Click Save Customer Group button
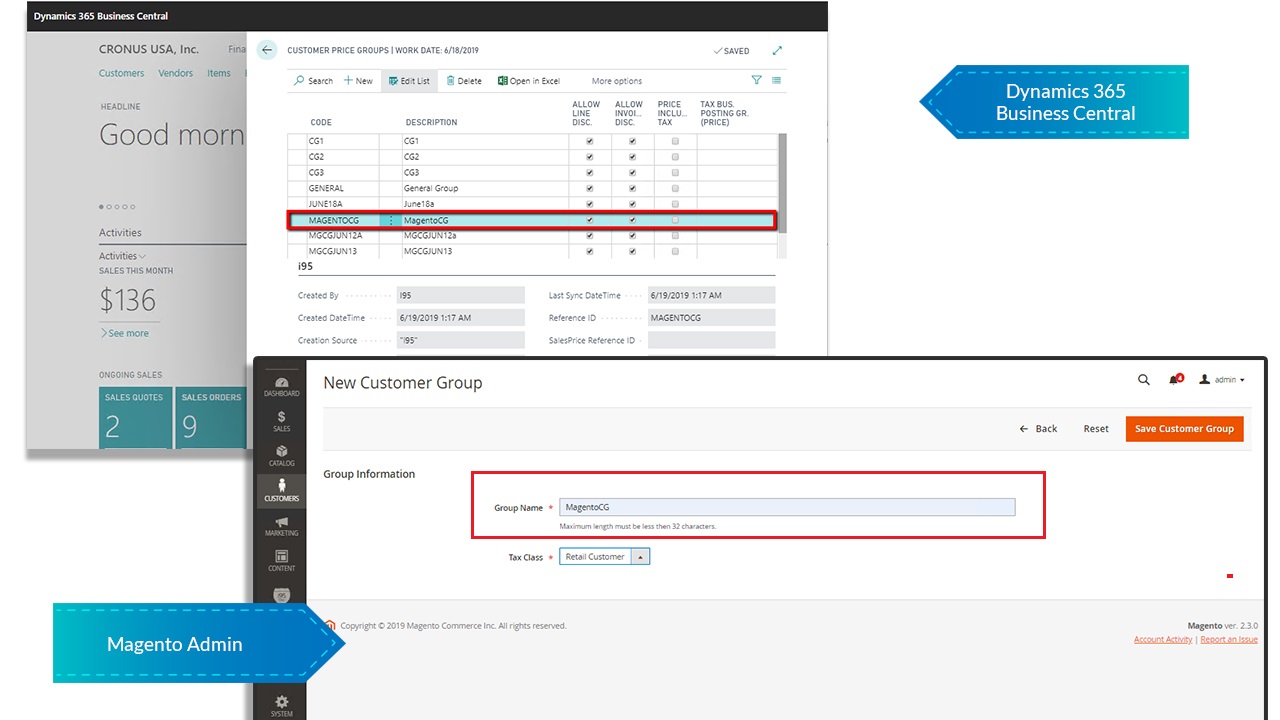 point(1184,429)
